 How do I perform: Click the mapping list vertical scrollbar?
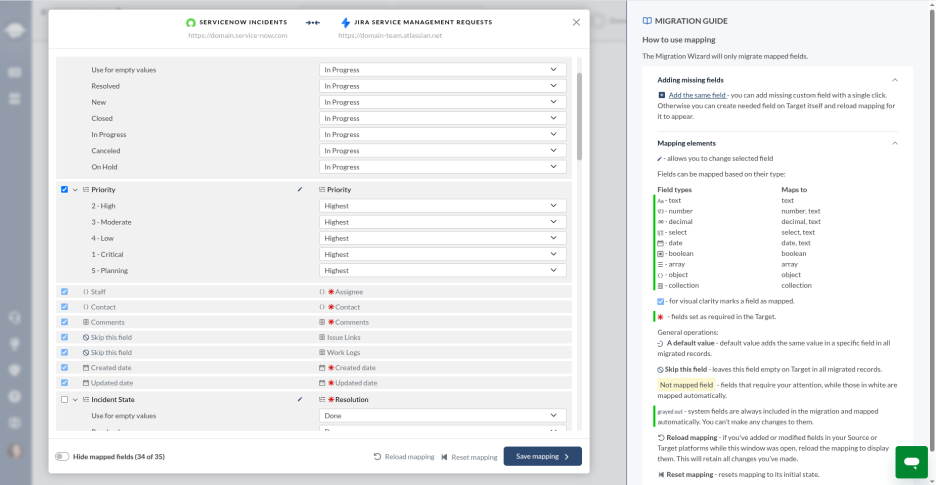pyautogui.click(x=579, y=116)
